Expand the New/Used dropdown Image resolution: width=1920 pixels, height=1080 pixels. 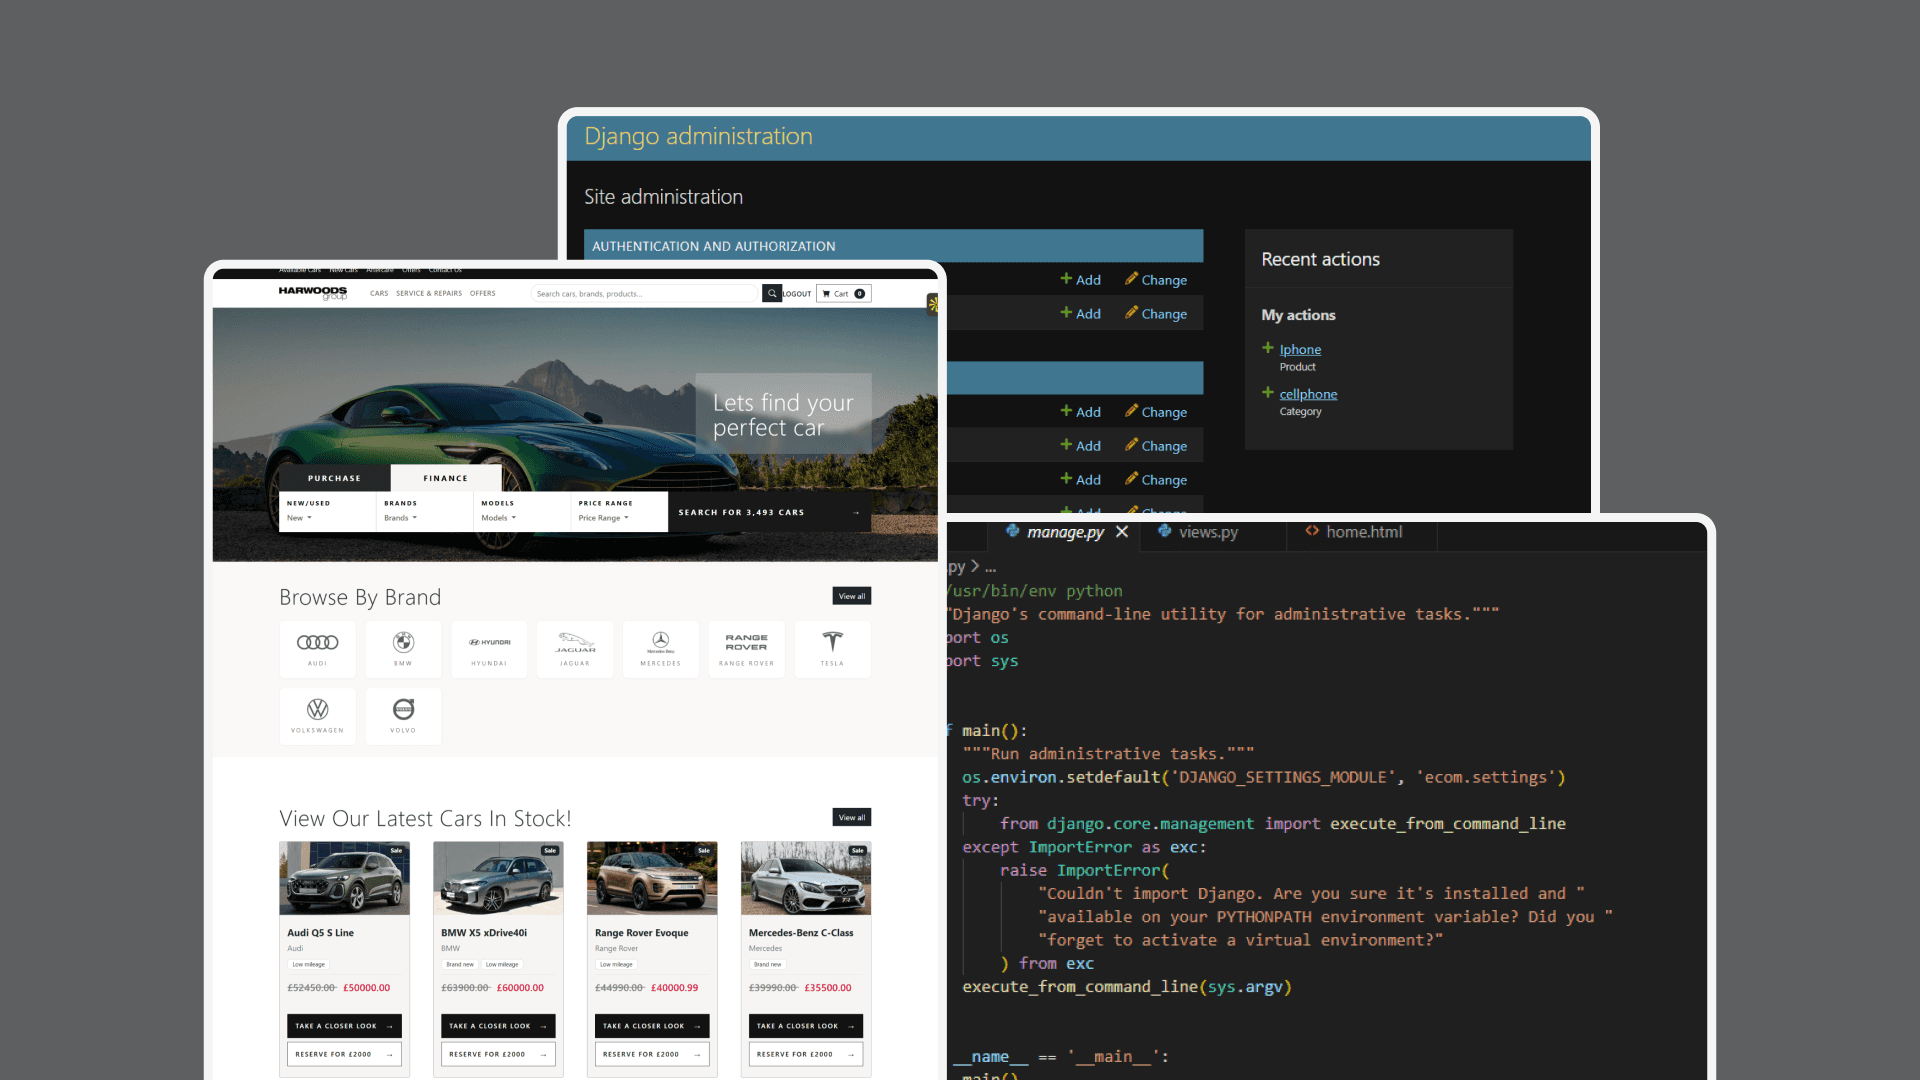(299, 518)
